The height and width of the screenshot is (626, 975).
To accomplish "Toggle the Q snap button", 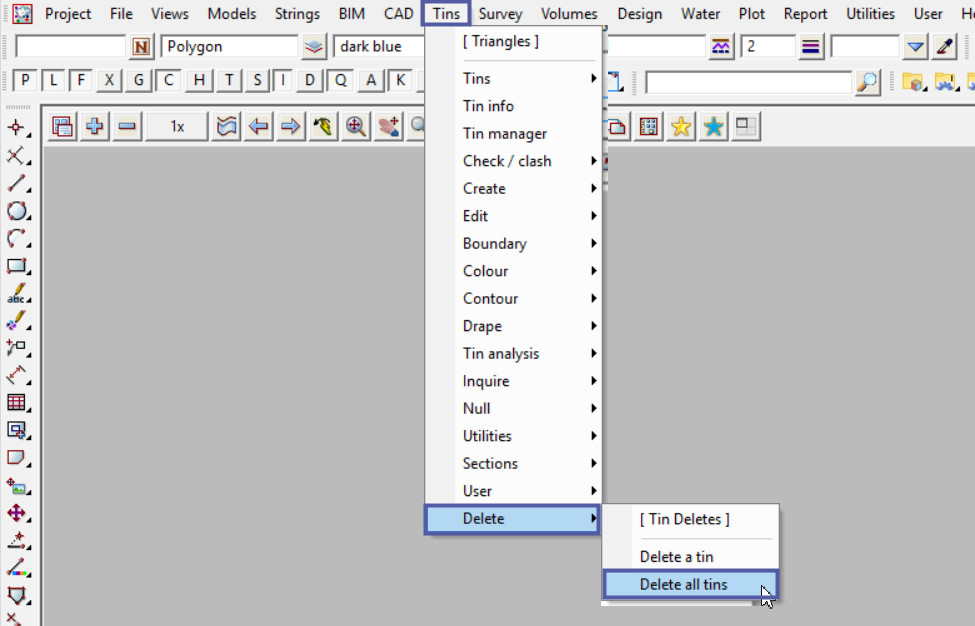I will click(341, 80).
